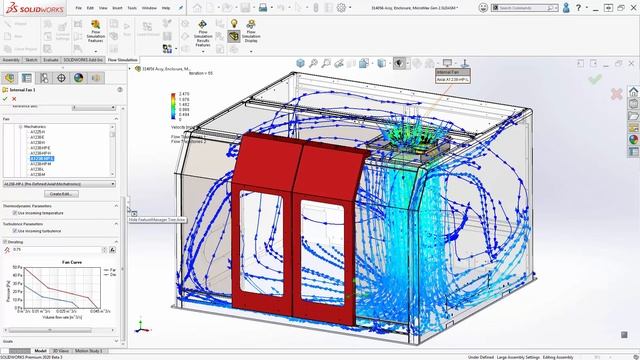Click Hide/Show Items icon in view toolbar

point(399,63)
